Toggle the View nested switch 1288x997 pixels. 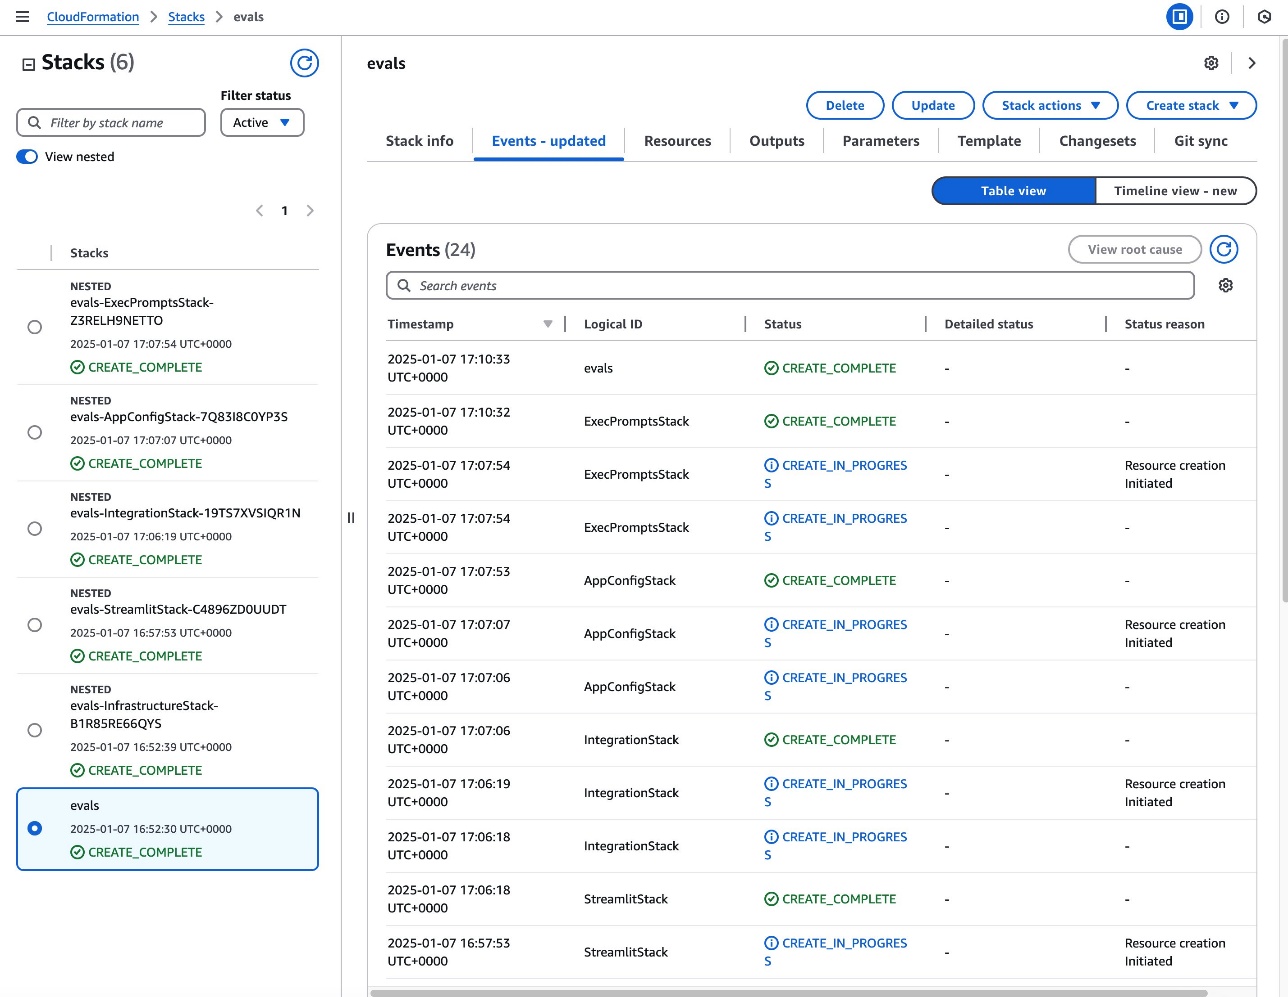(27, 156)
